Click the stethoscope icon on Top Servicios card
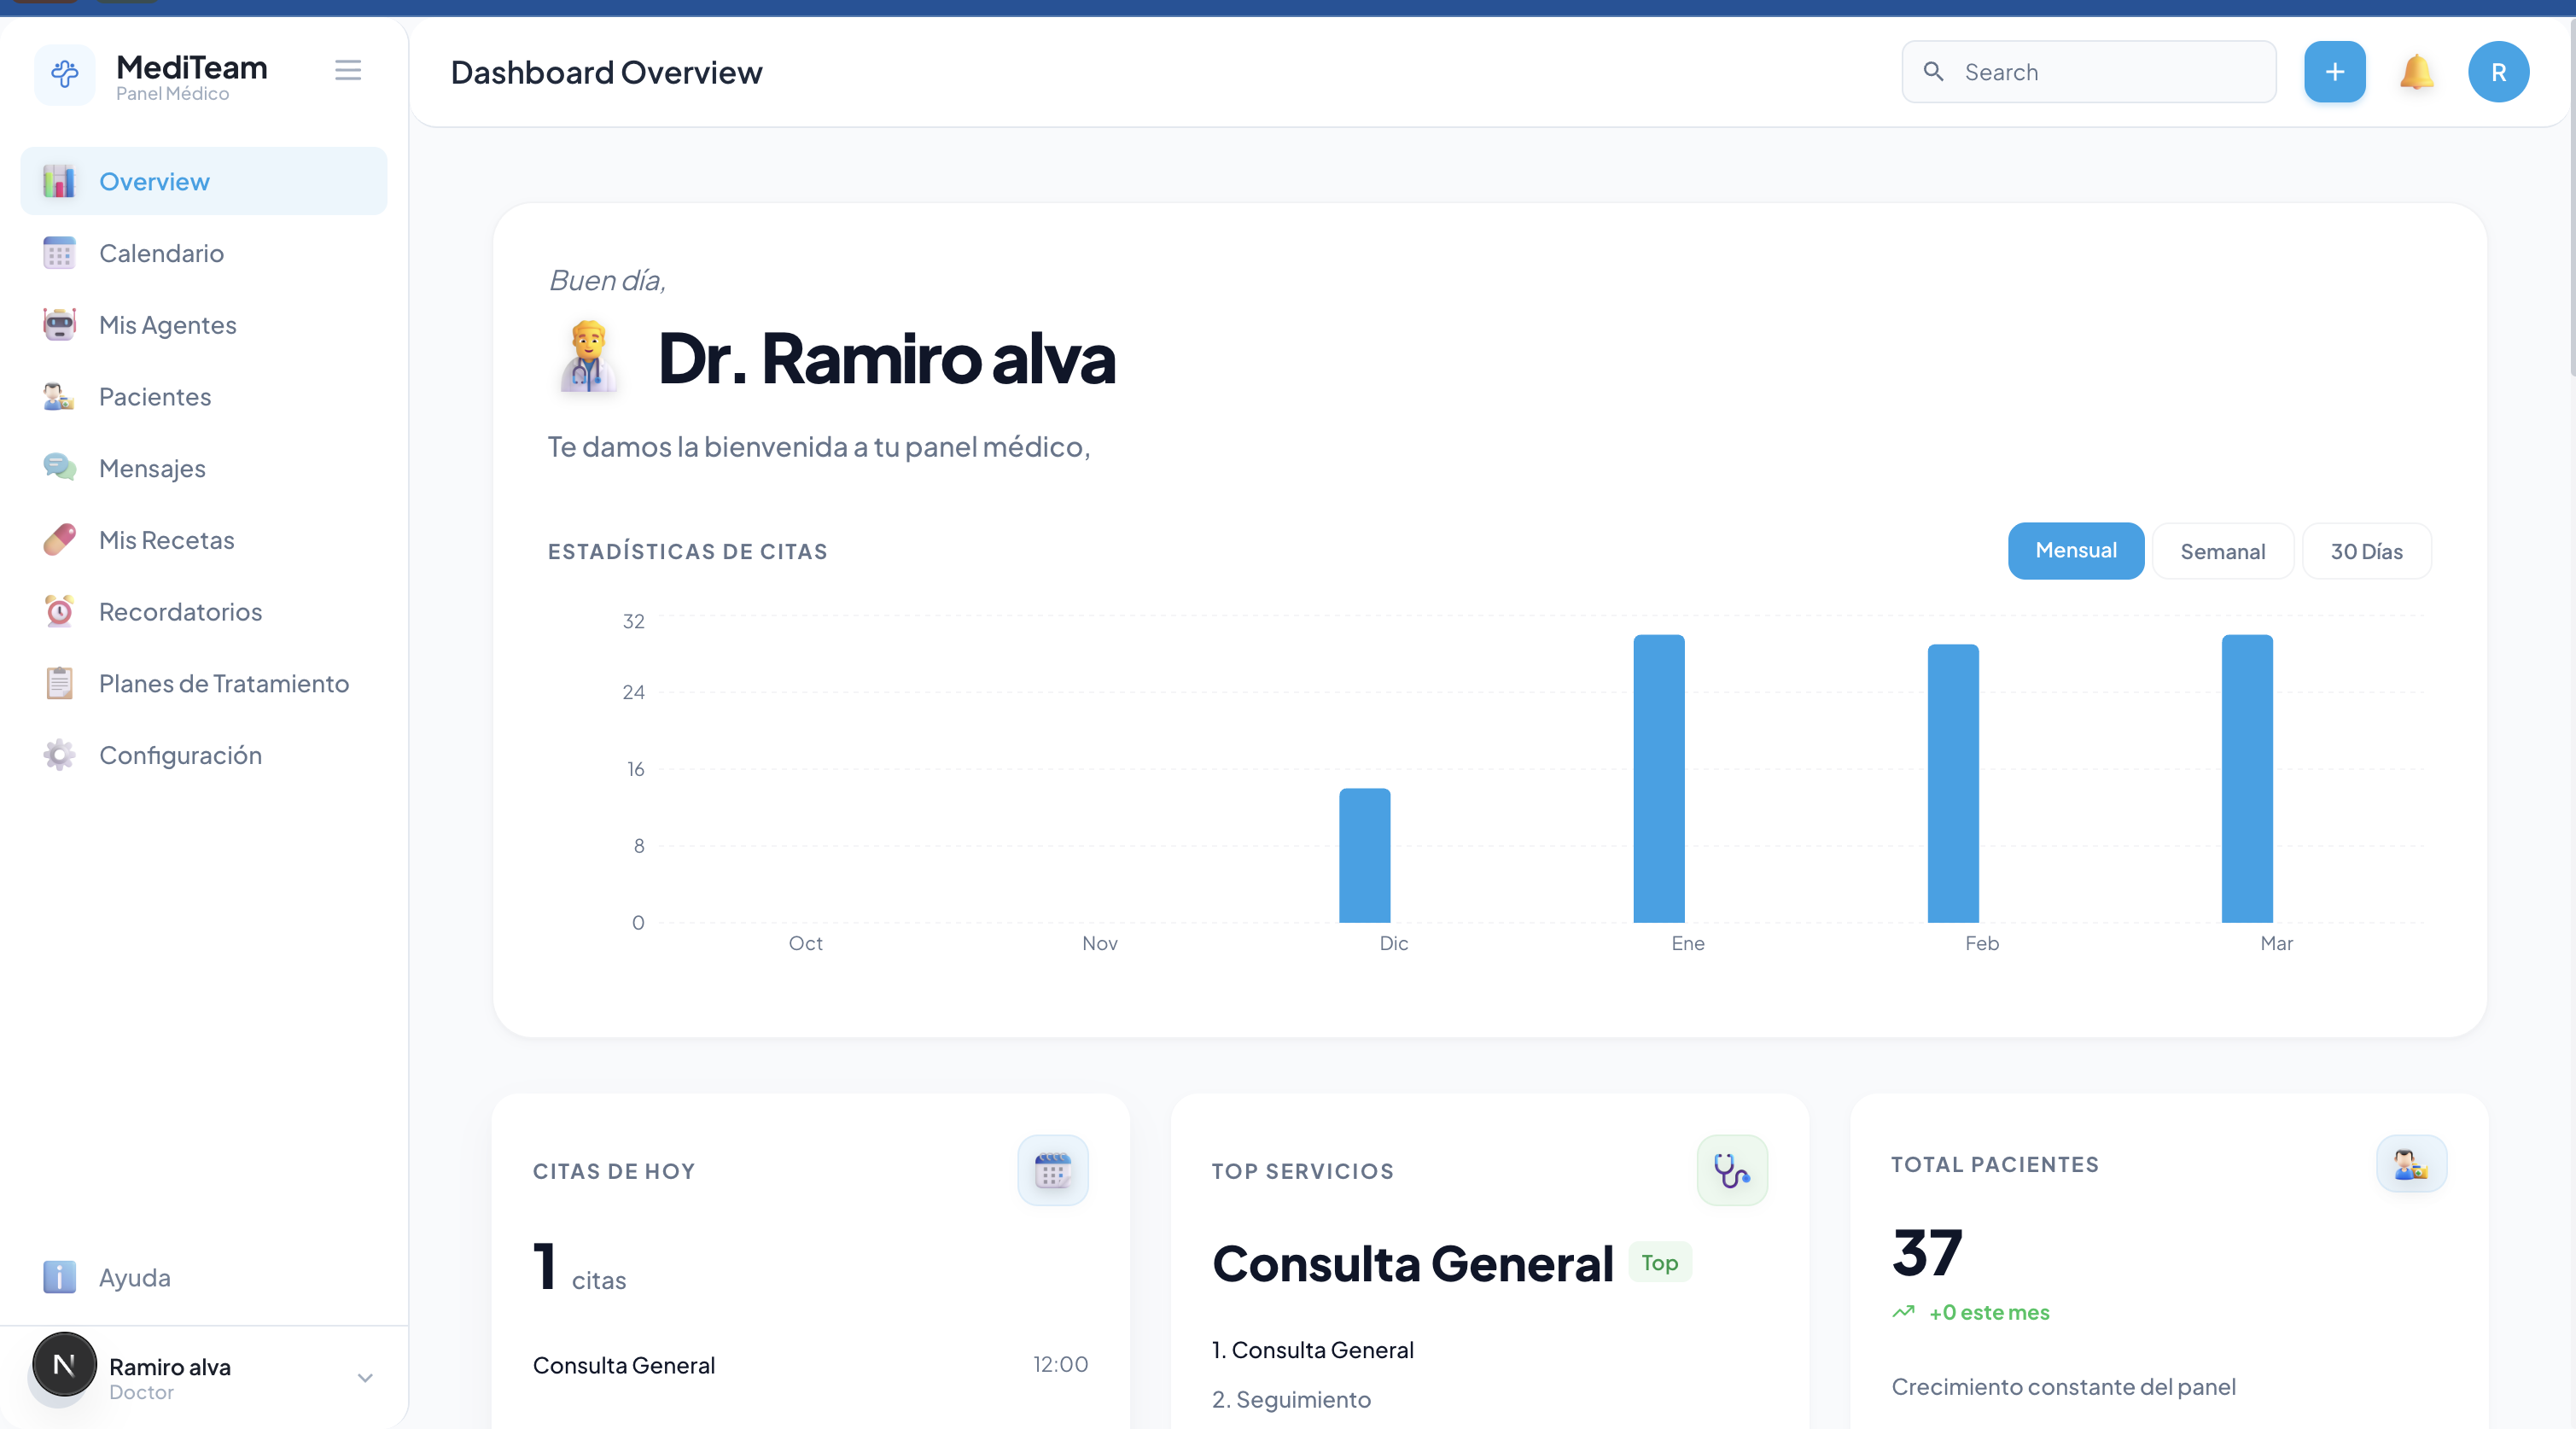The image size is (2576, 1429). 1732,1170
